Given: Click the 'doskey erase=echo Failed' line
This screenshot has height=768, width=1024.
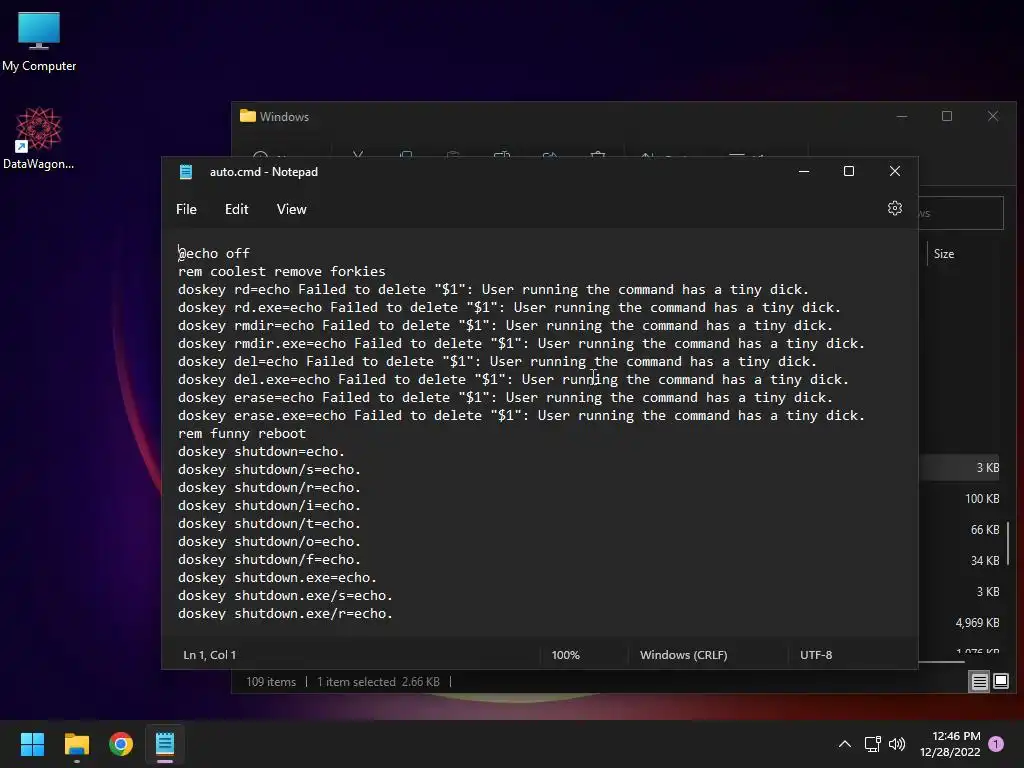Looking at the screenshot, I should 505,398.
